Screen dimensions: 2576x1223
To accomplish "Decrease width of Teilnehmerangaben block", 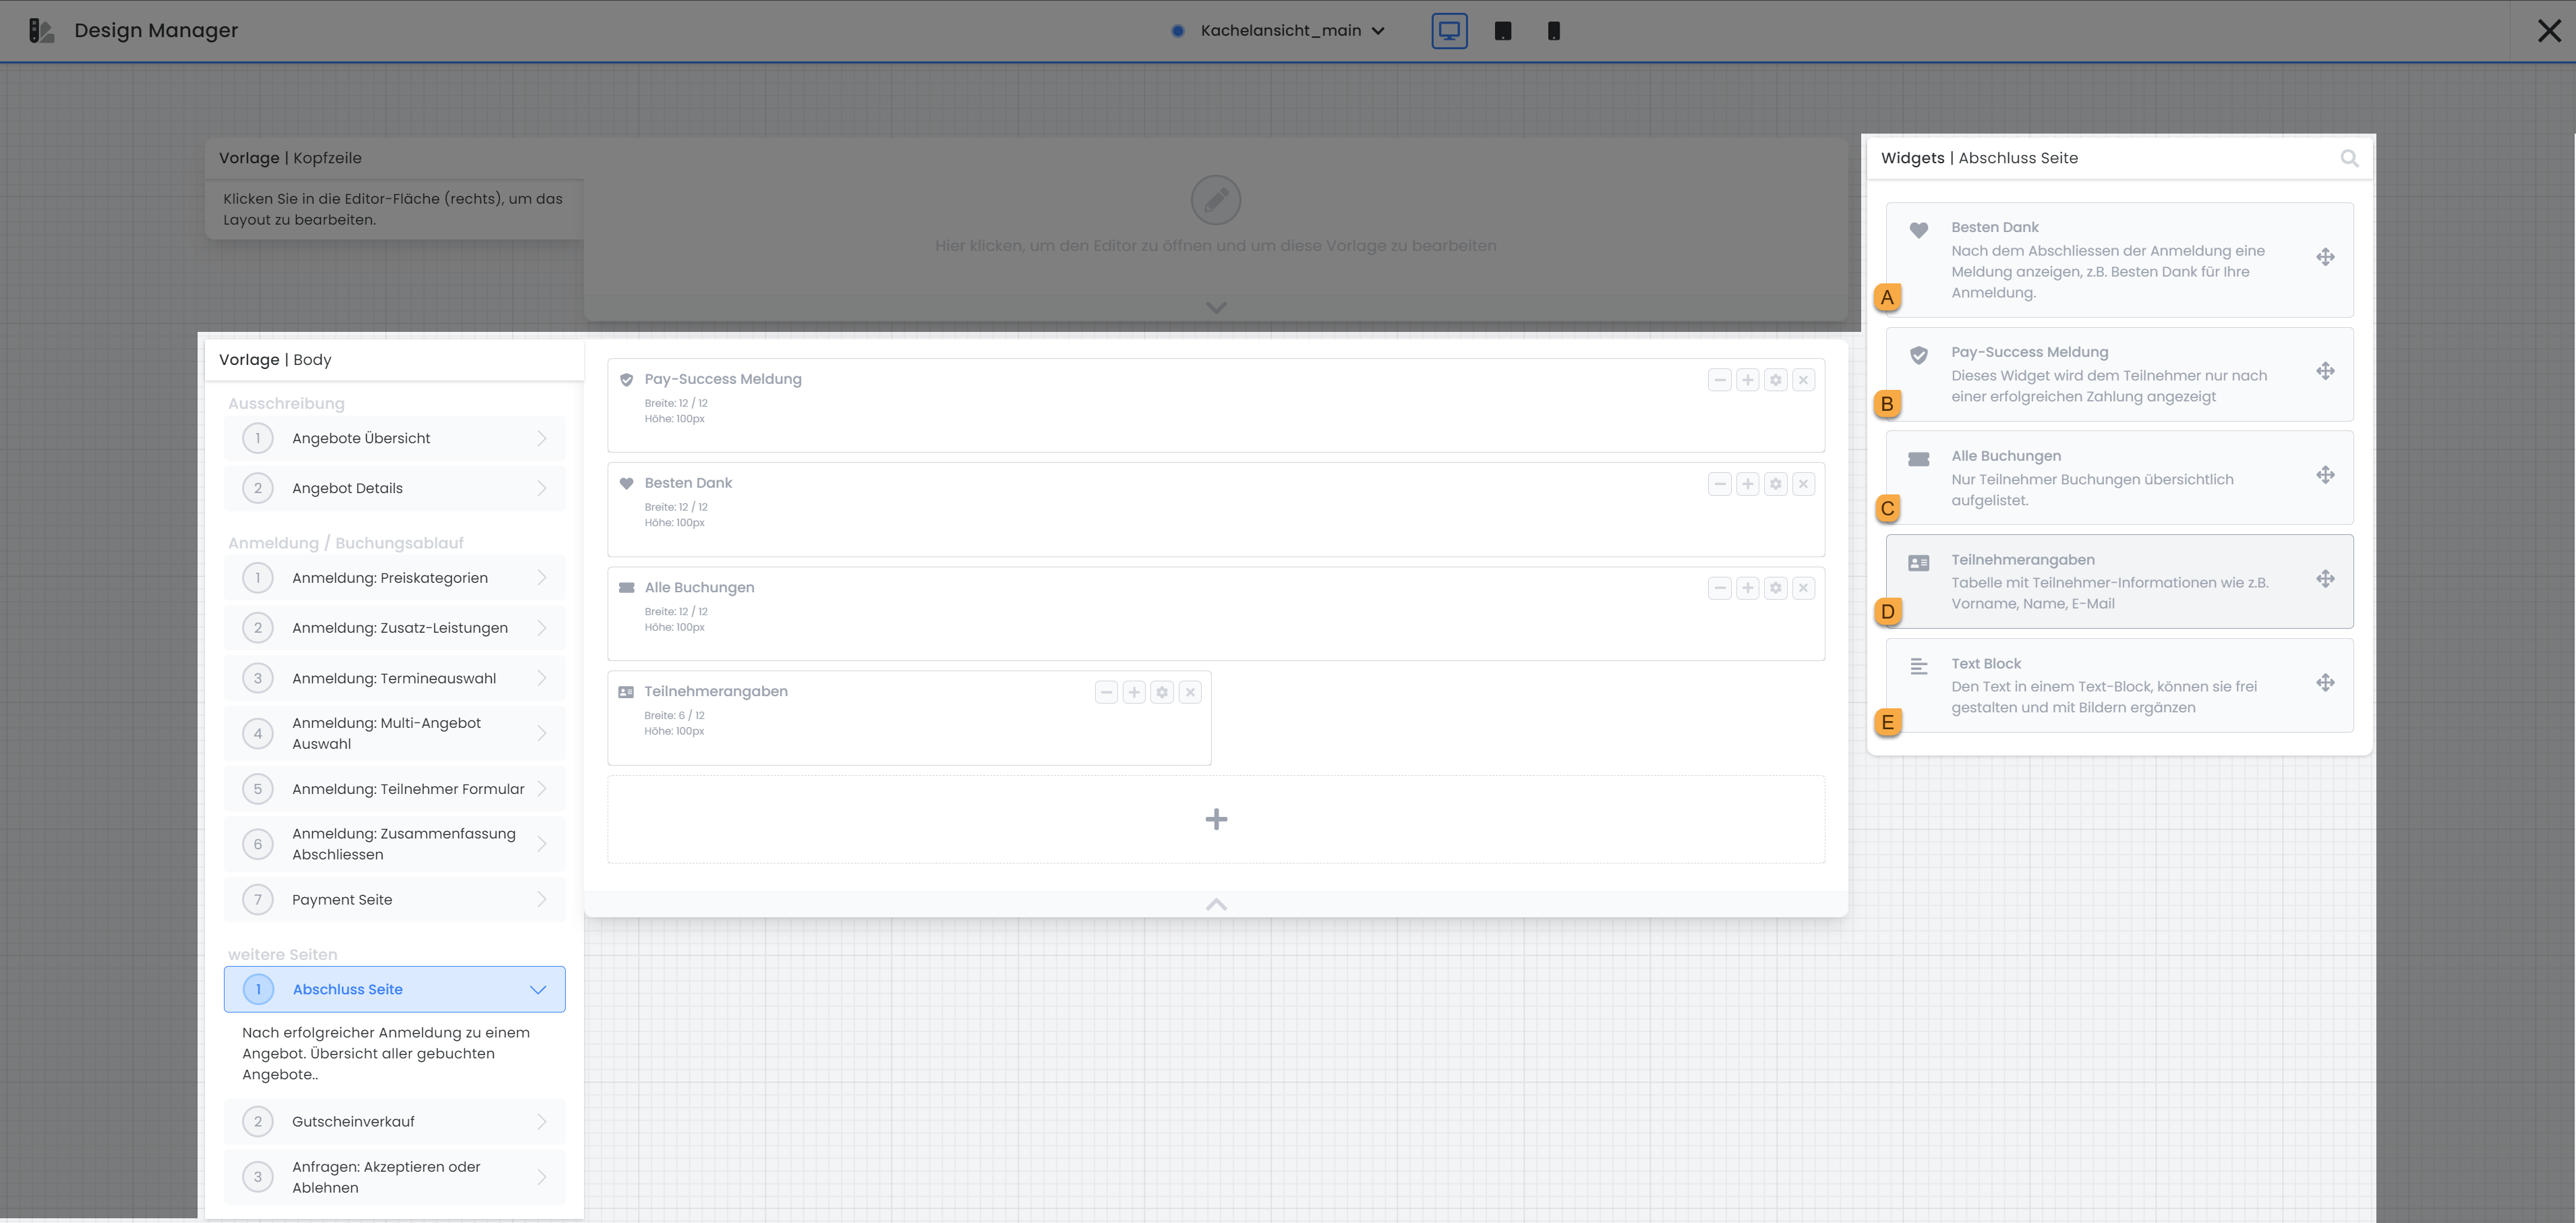I will pyautogui.click(x=1106, y=692).
